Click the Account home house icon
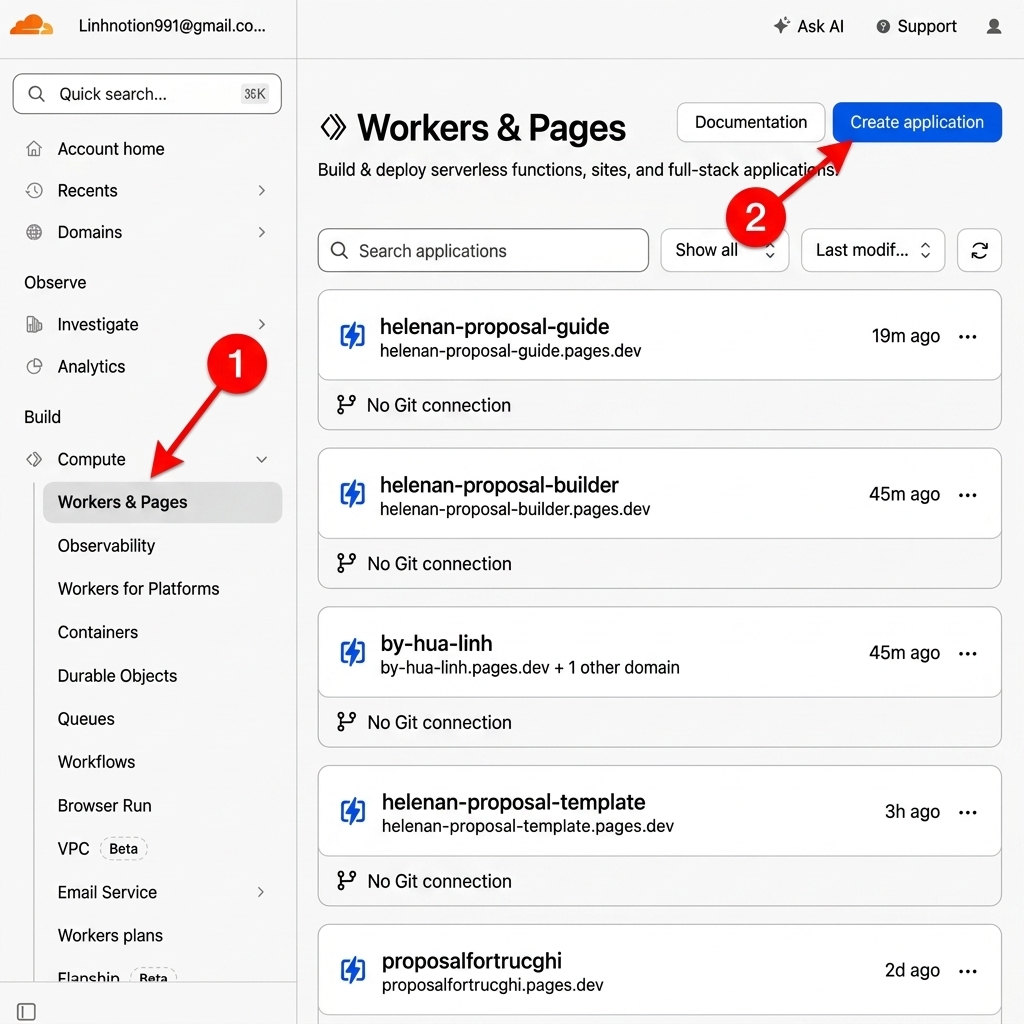Screen dimensions: 1024x1024 (34, 149)
